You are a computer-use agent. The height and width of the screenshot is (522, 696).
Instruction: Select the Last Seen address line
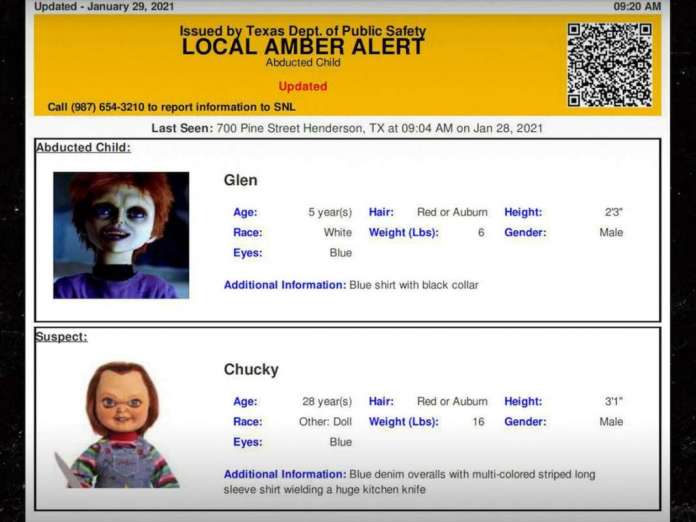coord(347,128)
